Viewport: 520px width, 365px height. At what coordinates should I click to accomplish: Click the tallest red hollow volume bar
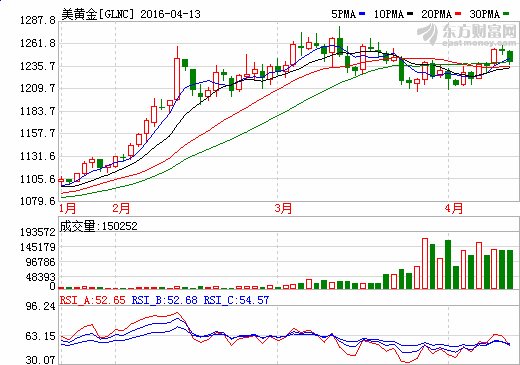coord(425,263)
